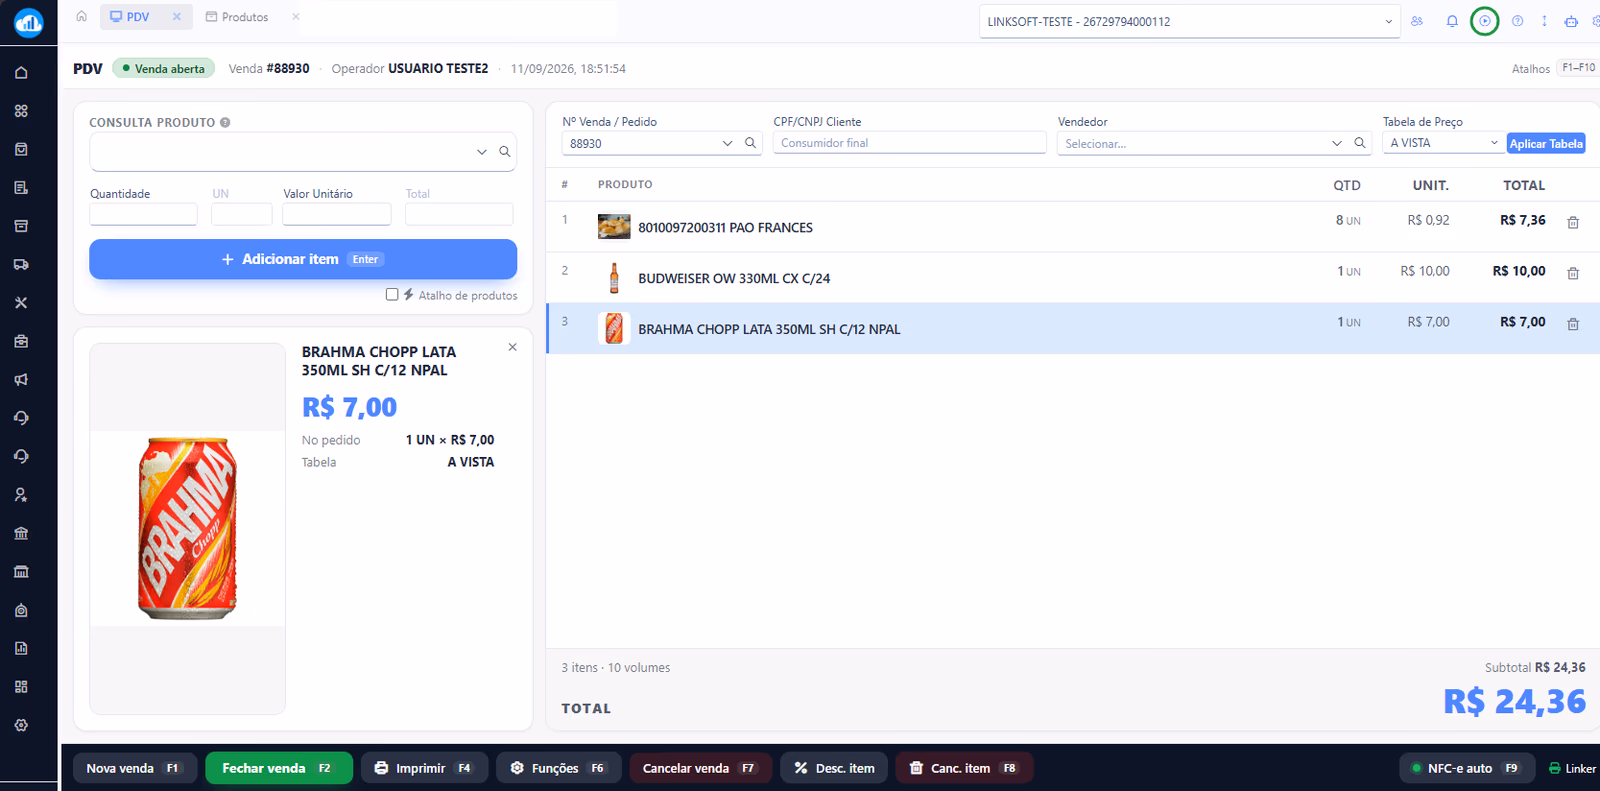Expand the Nº Venda / Pedido dropdown arrow
This screenshot has height=791, width=1600.
click(727, 143)
